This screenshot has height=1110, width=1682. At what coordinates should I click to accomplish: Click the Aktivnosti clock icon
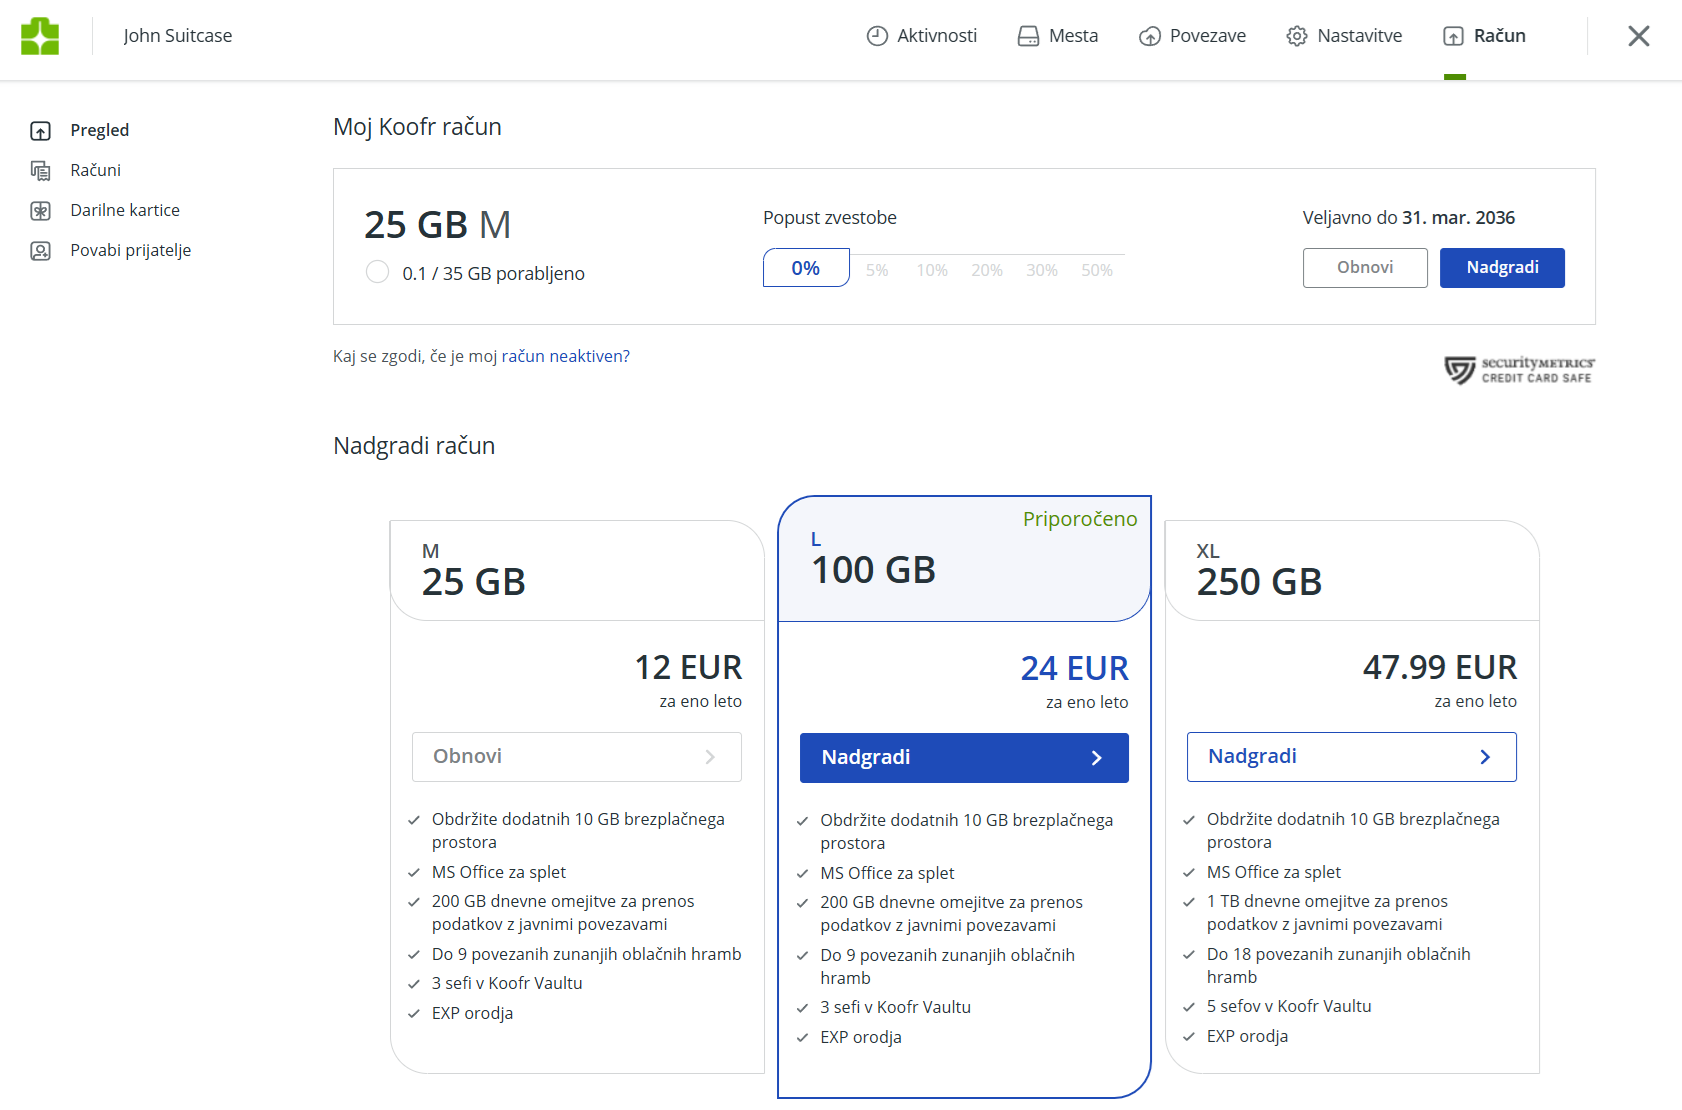877,36
